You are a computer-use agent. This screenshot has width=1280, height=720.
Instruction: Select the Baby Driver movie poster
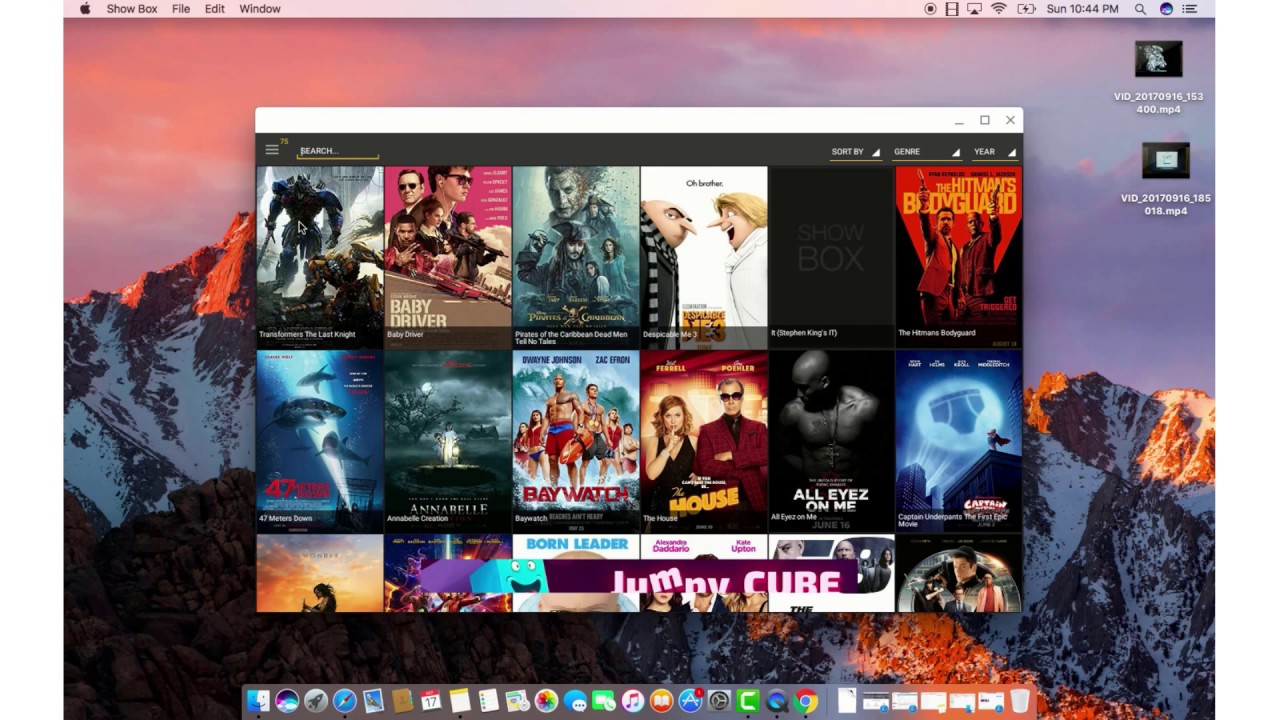click(448, 257)
